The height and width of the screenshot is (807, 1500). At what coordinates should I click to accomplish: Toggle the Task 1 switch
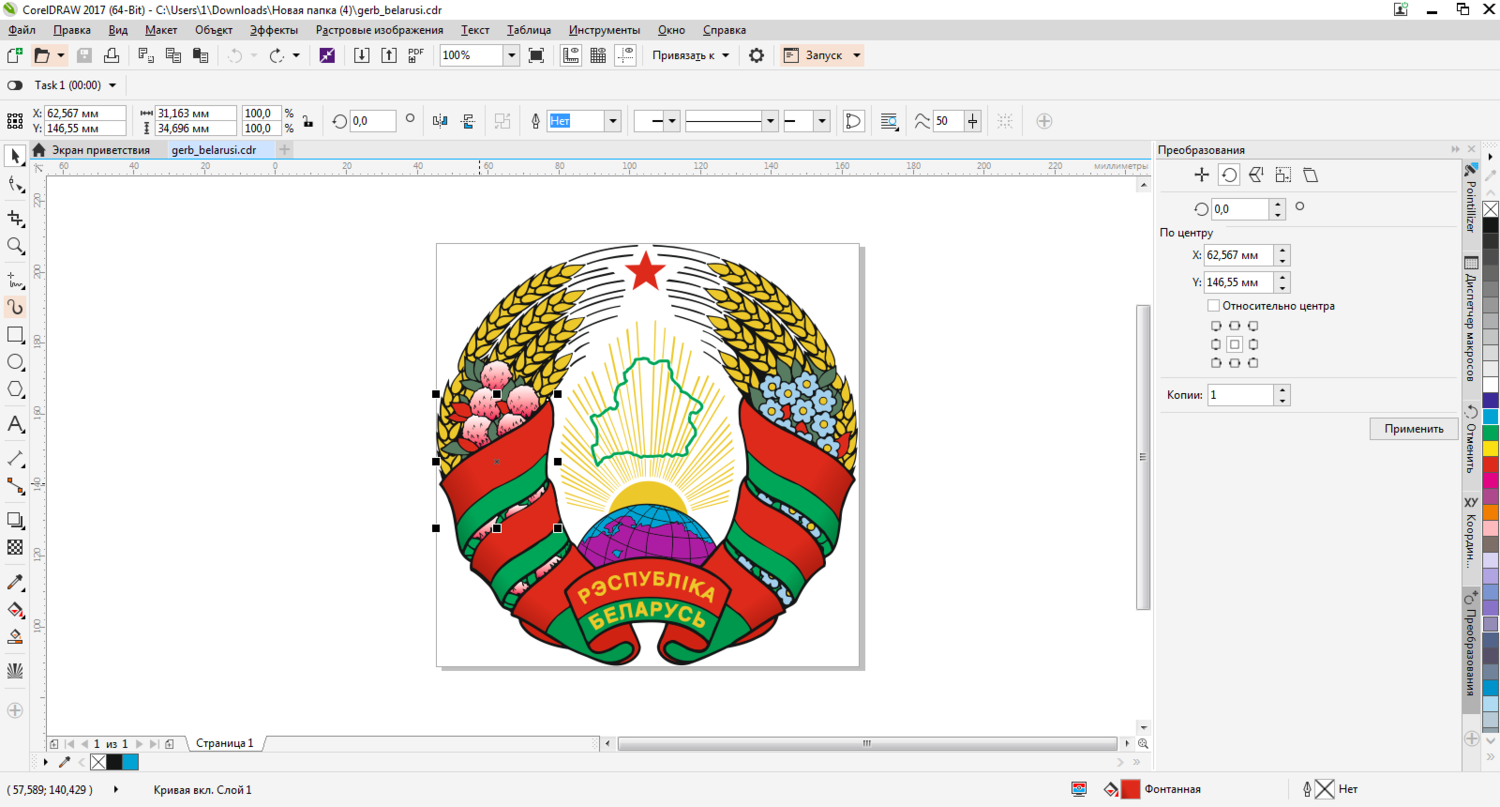click(x=15, y=86)
